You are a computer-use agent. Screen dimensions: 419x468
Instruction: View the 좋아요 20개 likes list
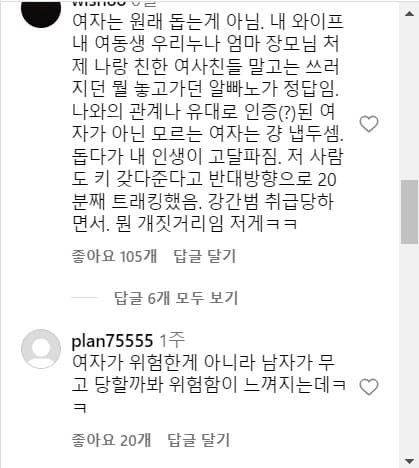tap(111, 440)
